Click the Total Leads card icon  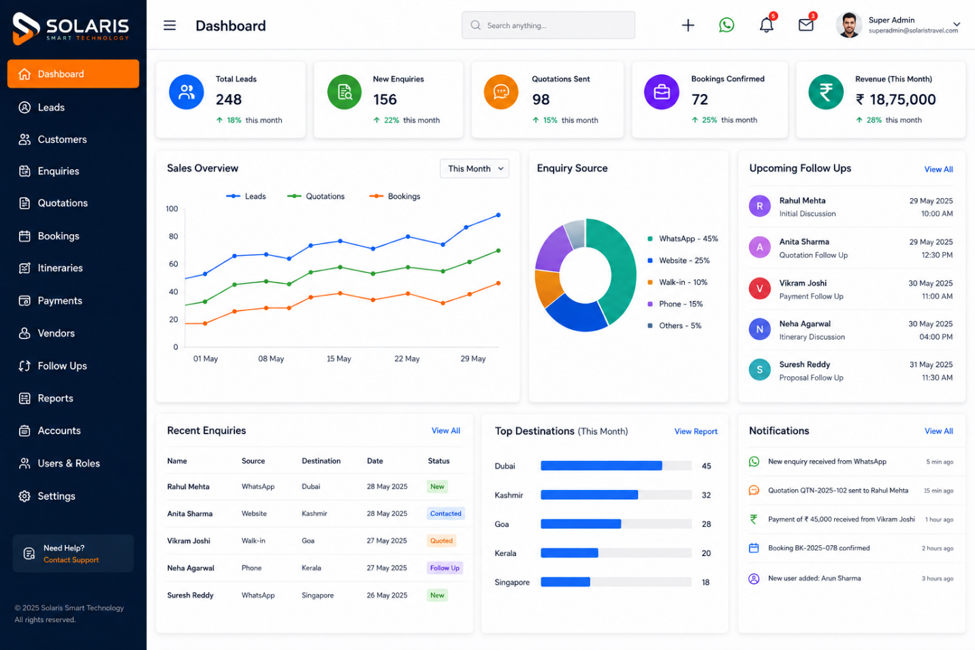(187, 92)
